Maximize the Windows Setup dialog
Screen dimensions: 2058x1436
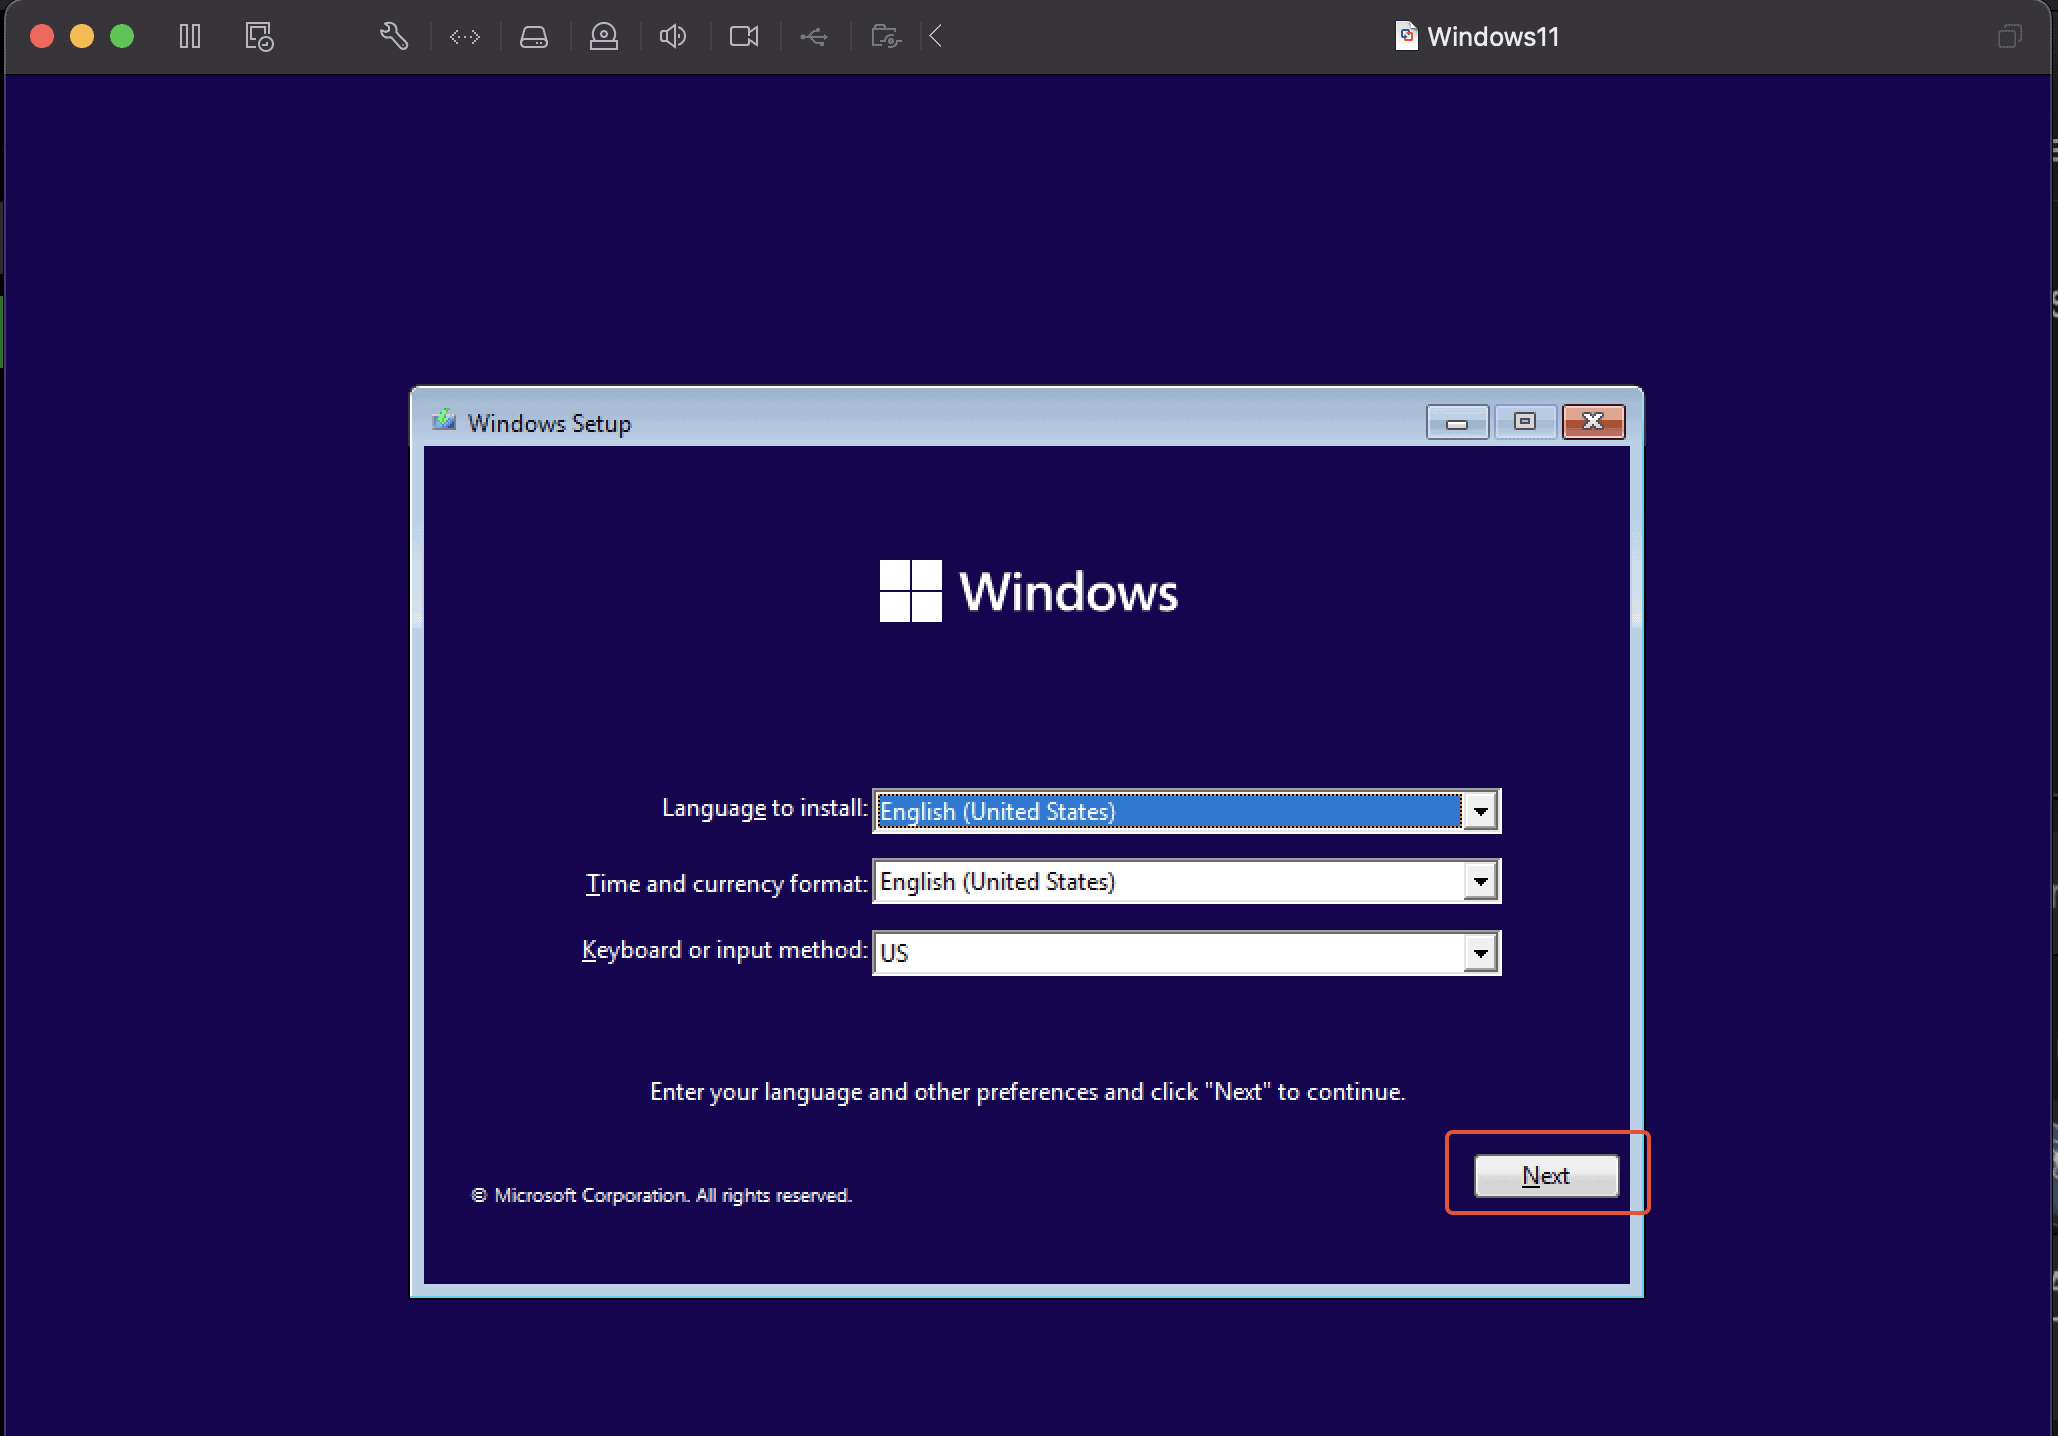[x=1525, y=423]
